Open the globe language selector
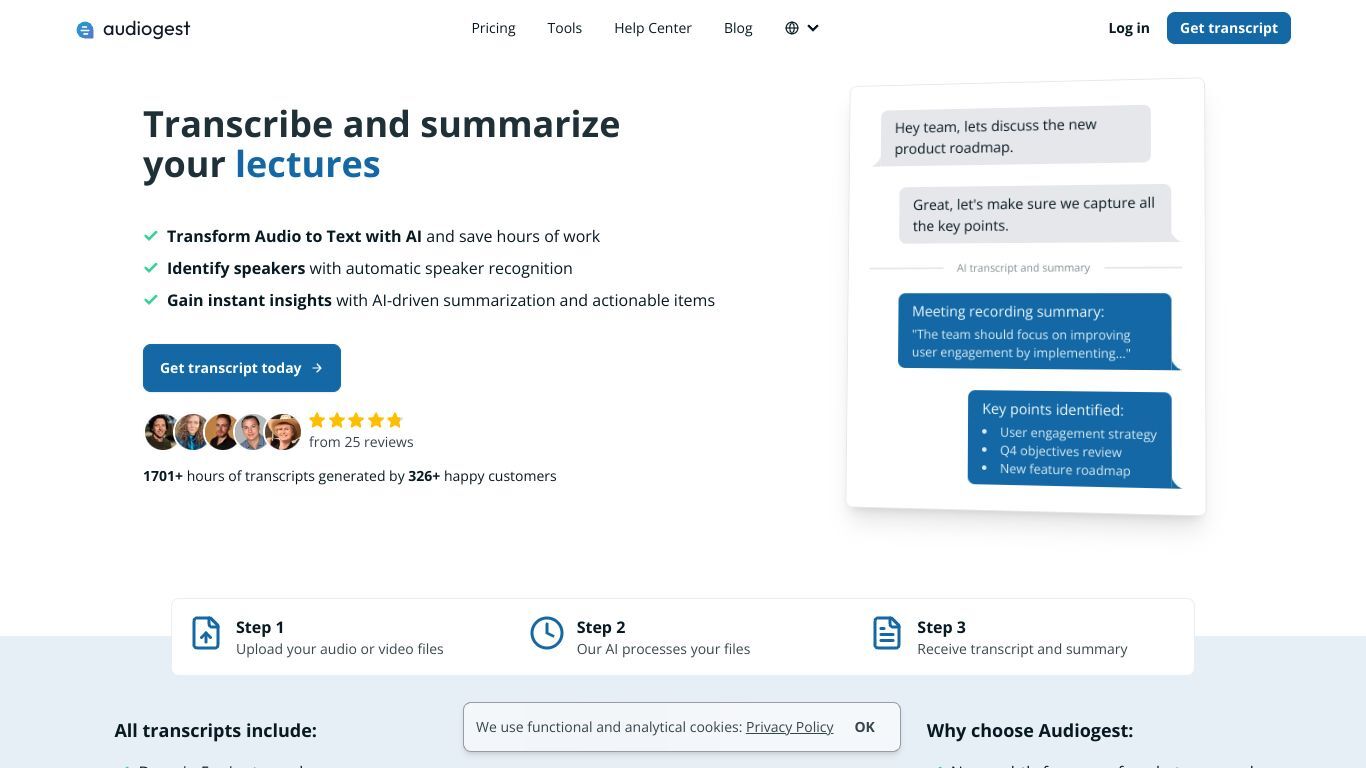Image resolution: width=1366 pixels, height=768 pixels. pyautogui.click(x=792, y=28)
